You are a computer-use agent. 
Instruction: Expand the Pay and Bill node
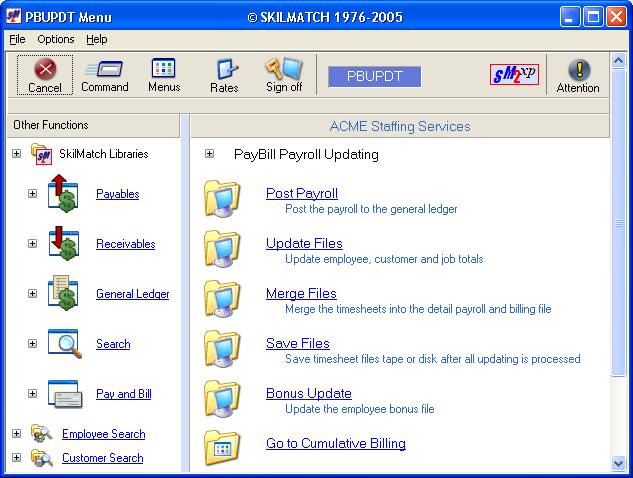point(33,394)
